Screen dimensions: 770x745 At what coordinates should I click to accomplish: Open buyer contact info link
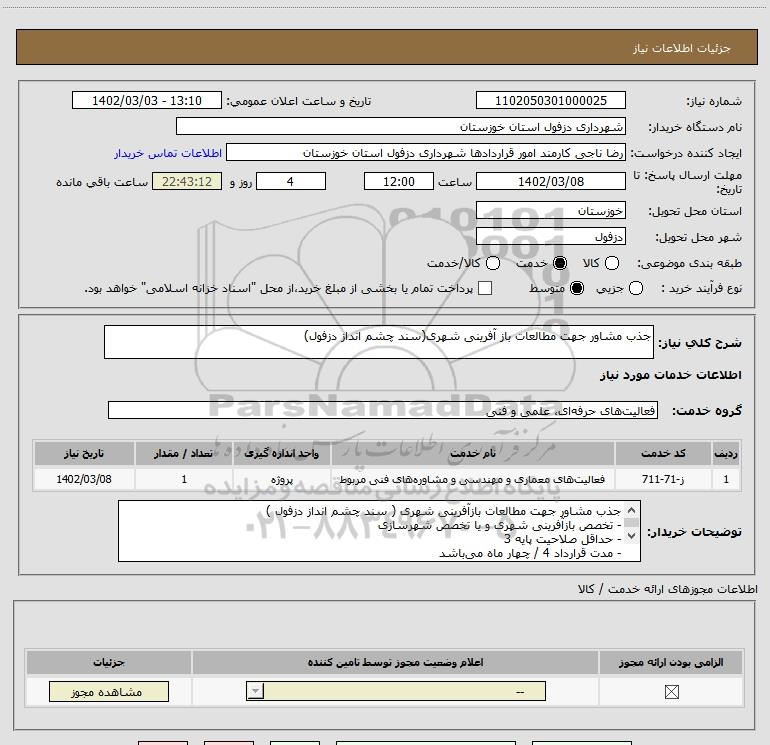pyautogui.click(x=168, y=153)
